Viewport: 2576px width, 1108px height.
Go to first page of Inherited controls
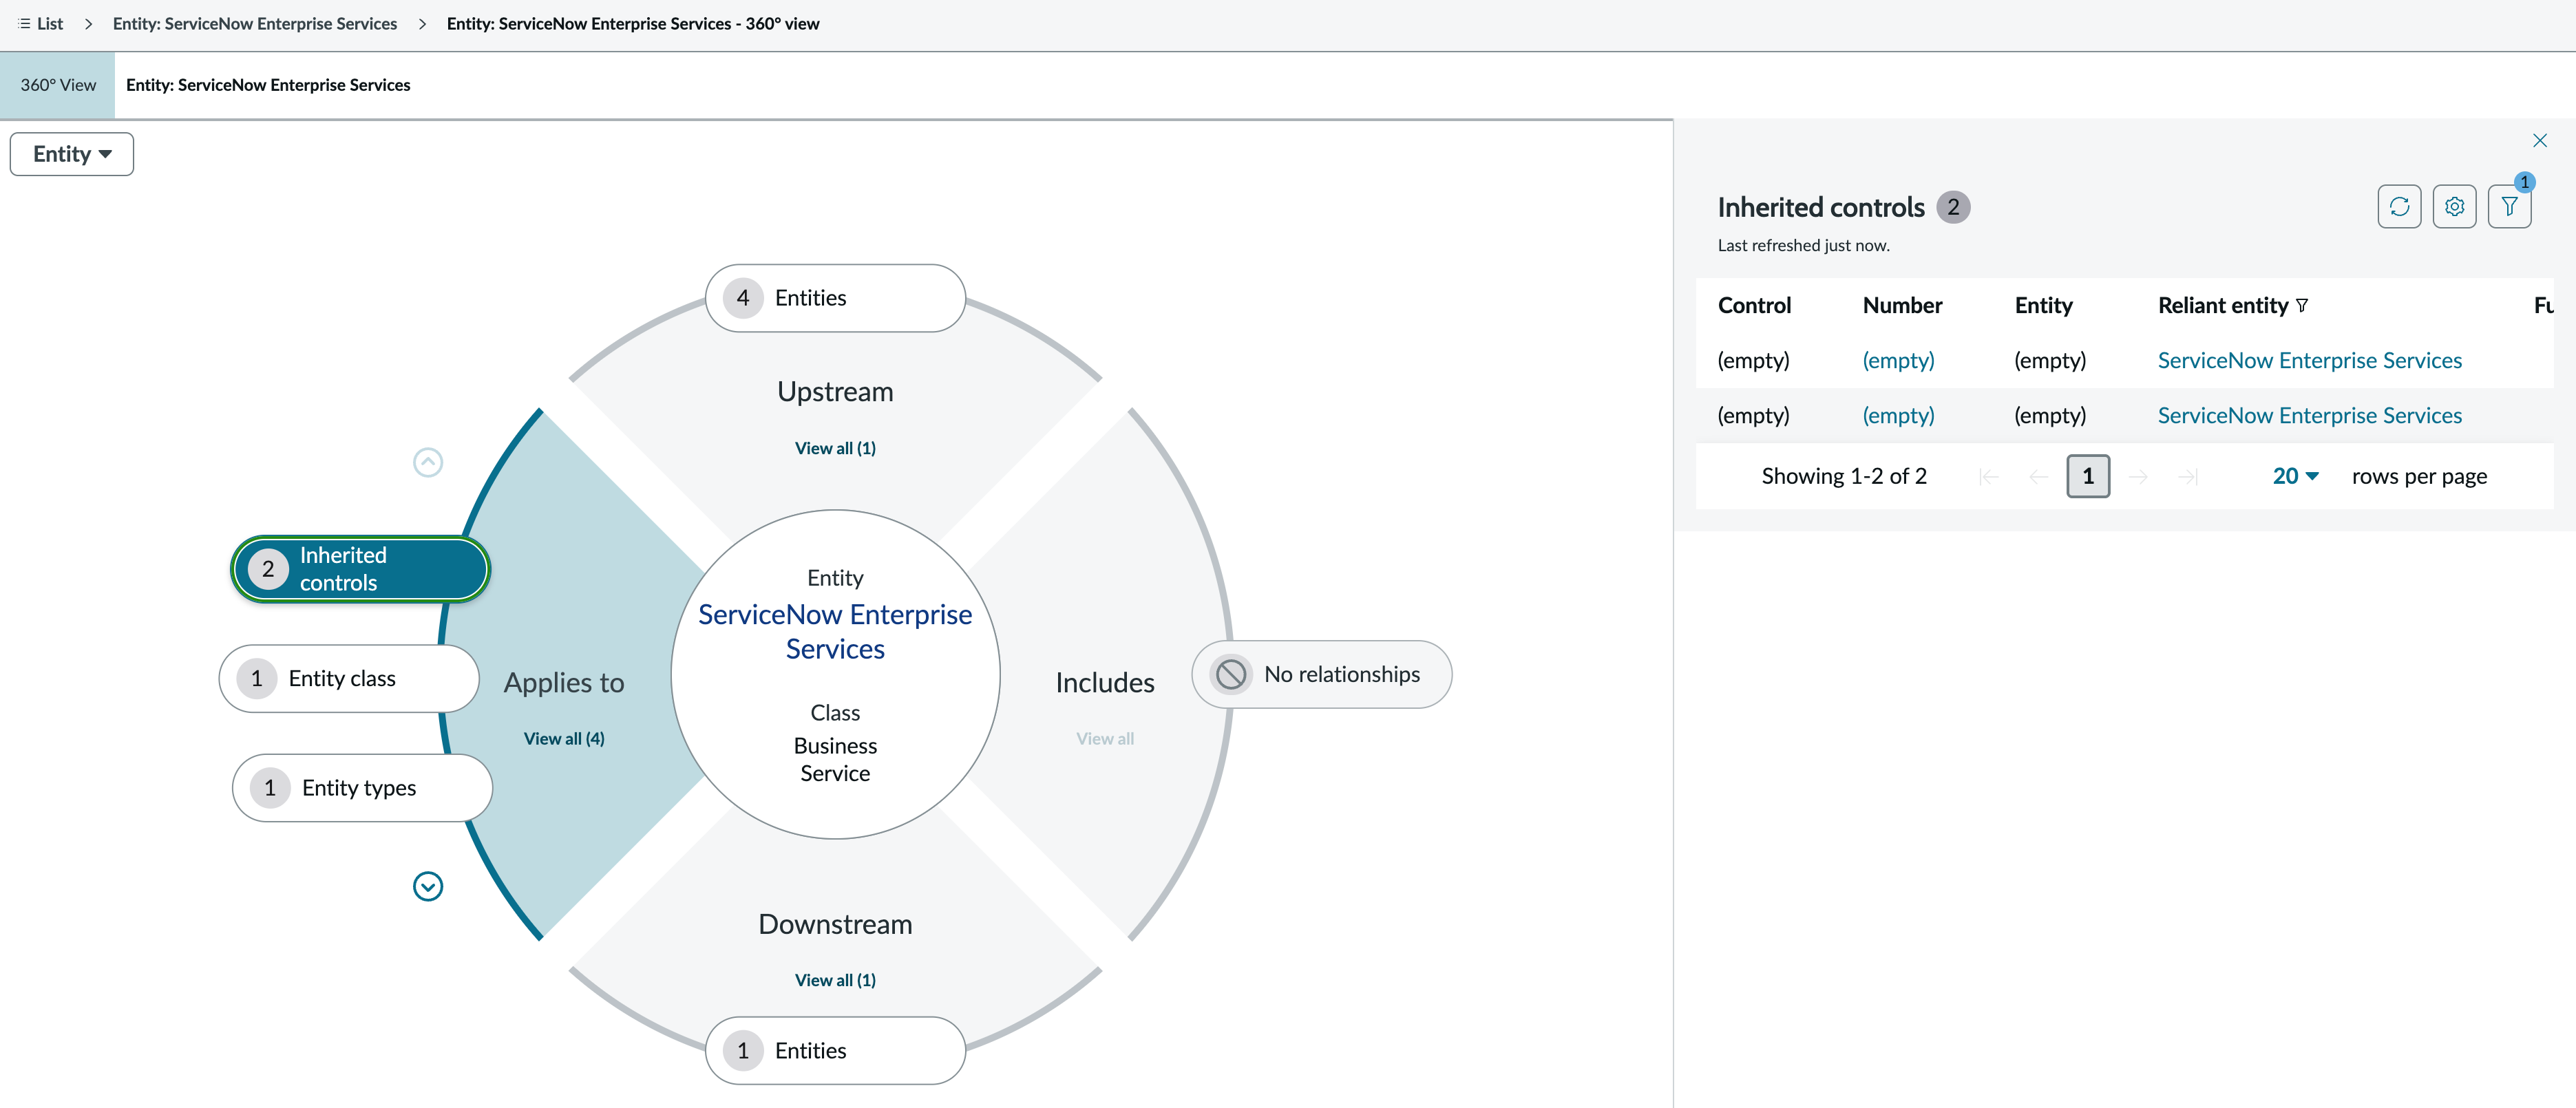tap(1989, 477)
